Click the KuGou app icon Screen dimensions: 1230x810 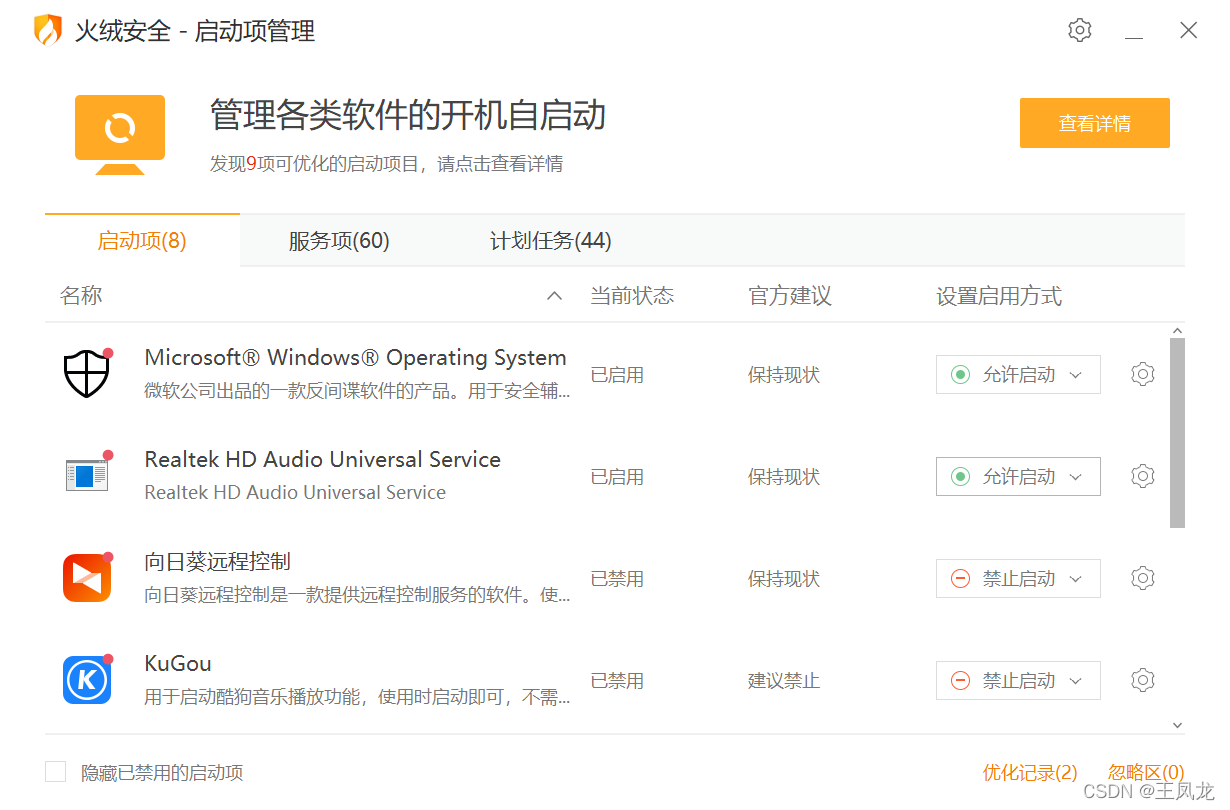coord(87,679)
